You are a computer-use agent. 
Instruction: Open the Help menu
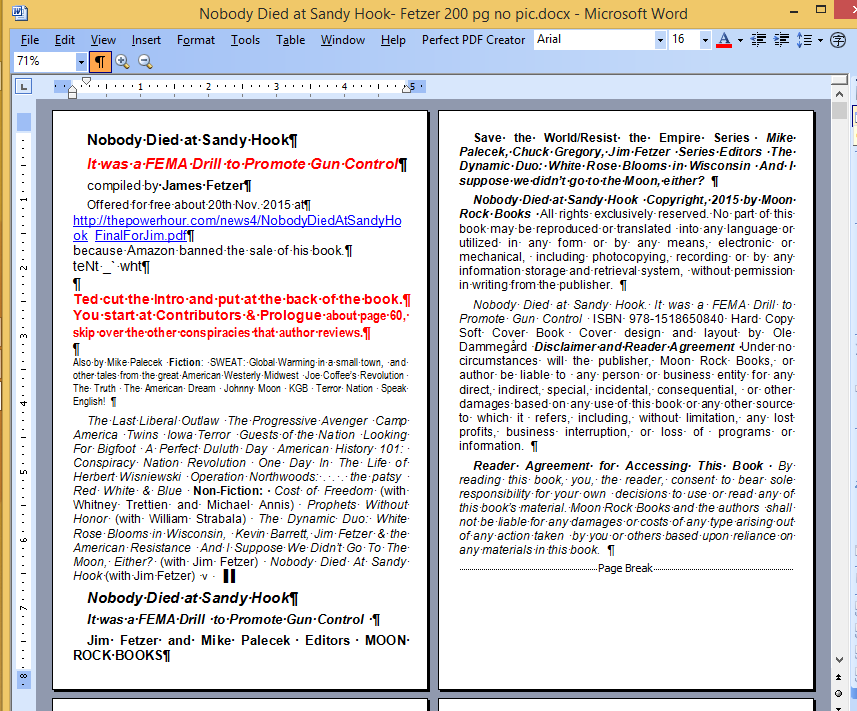point(393,40)
